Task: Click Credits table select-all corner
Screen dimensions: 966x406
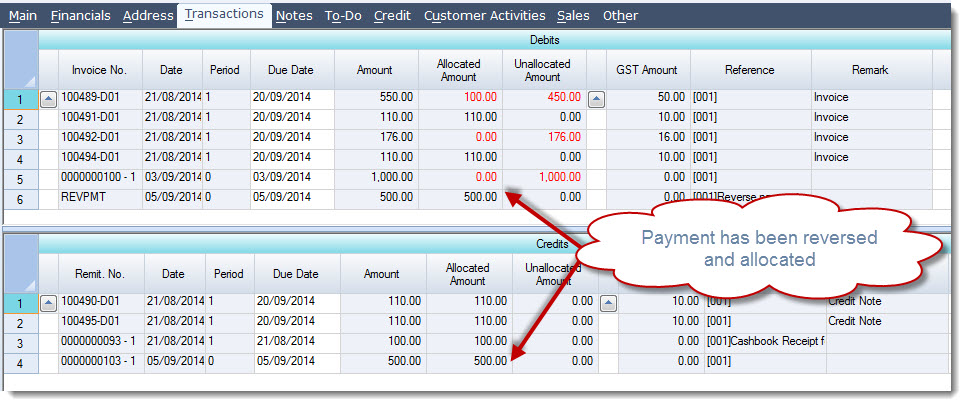Action: [20, 264]
